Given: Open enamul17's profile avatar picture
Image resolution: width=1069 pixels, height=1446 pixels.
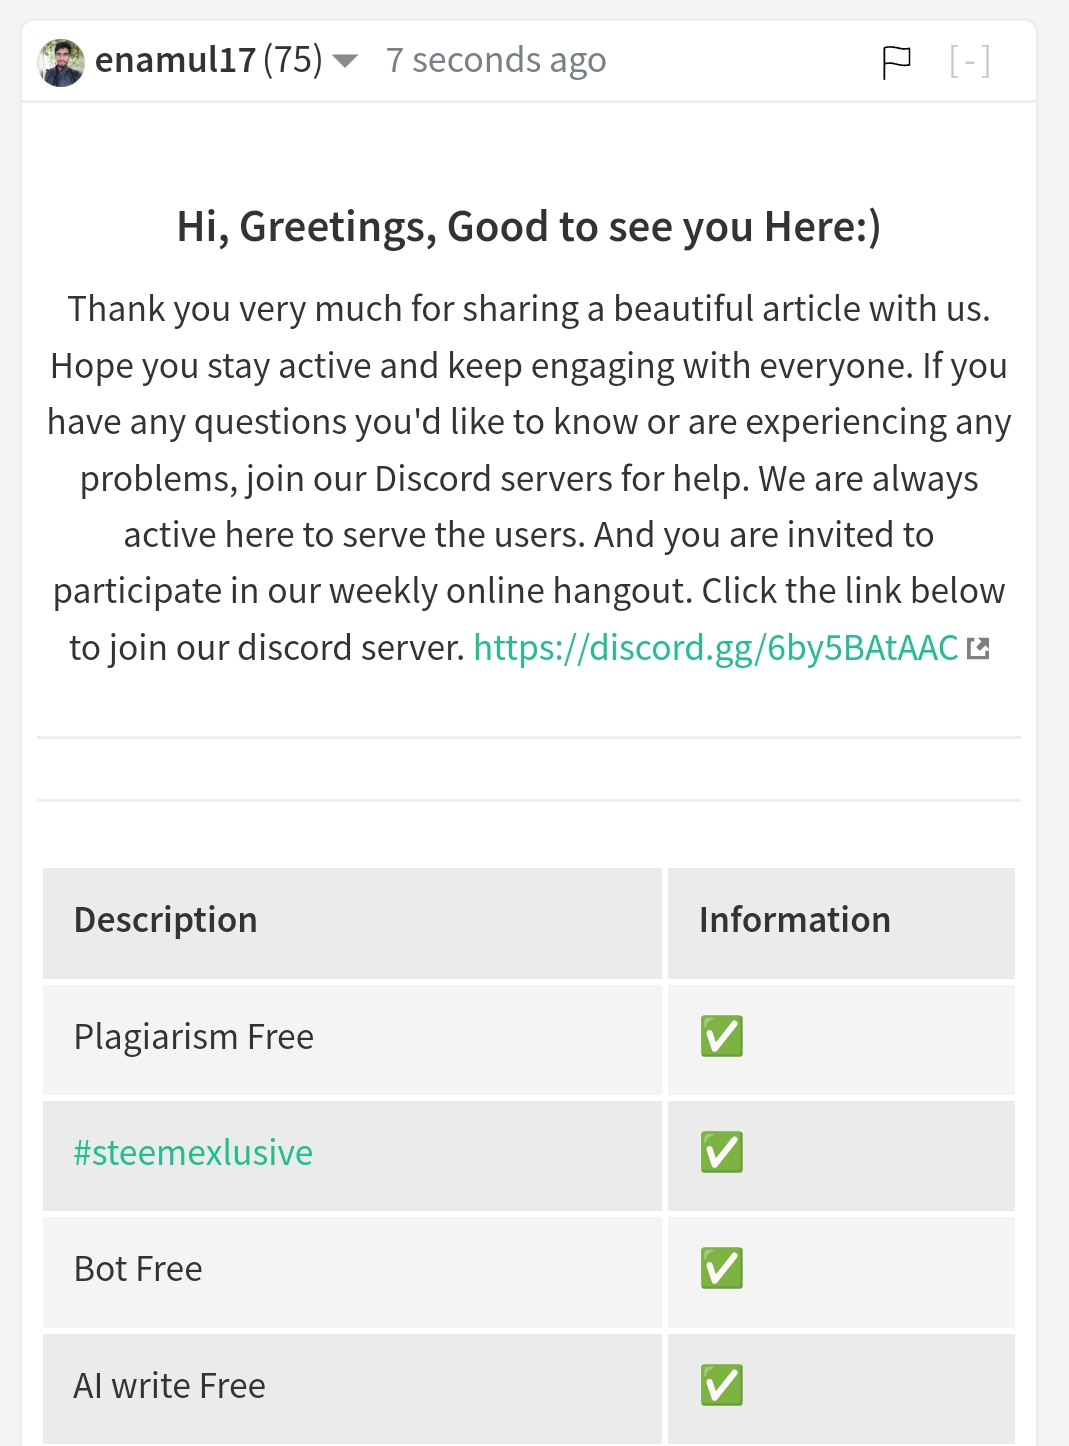Looking at the screenshot, I should [x=61, y=62].
